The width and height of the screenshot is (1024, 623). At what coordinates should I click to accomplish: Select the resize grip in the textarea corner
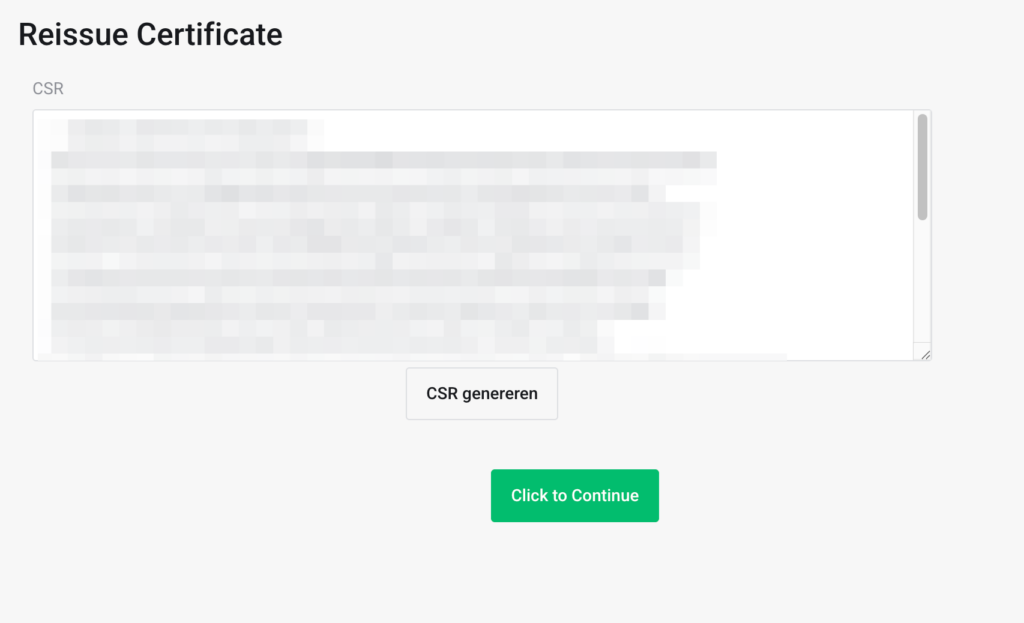pyautogui.click(x=925, y=354)
